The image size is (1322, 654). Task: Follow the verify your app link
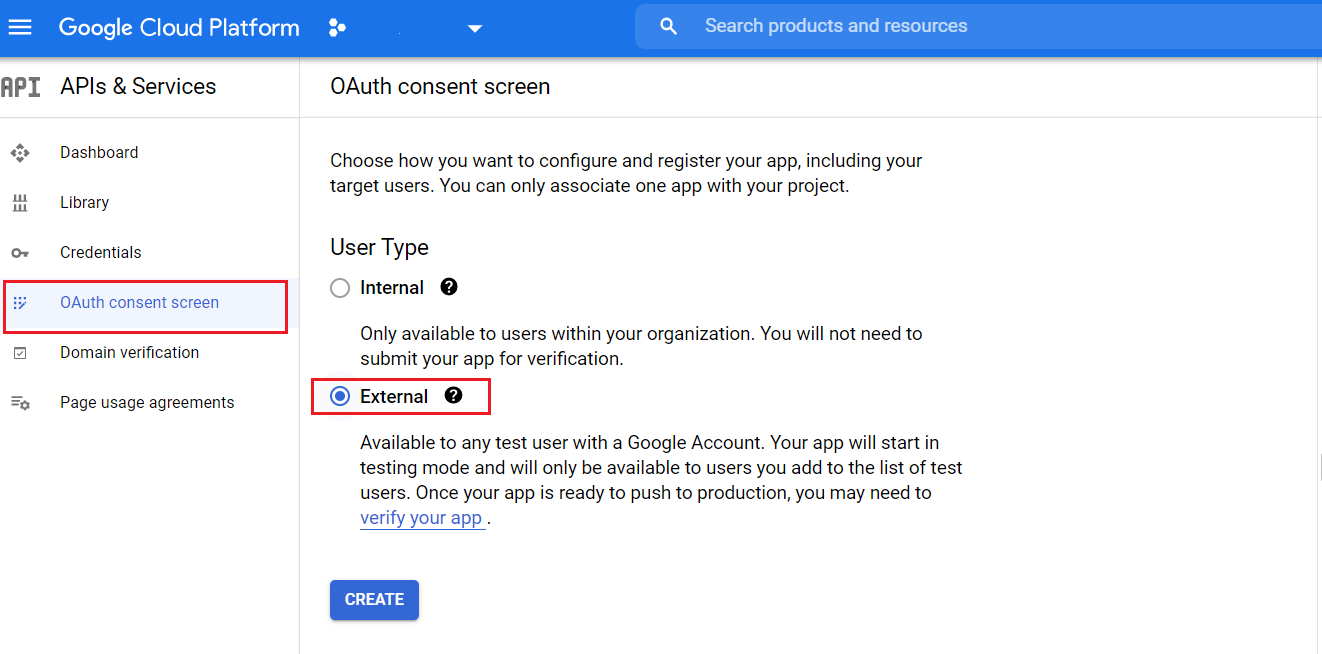click(x=421, y=517)
